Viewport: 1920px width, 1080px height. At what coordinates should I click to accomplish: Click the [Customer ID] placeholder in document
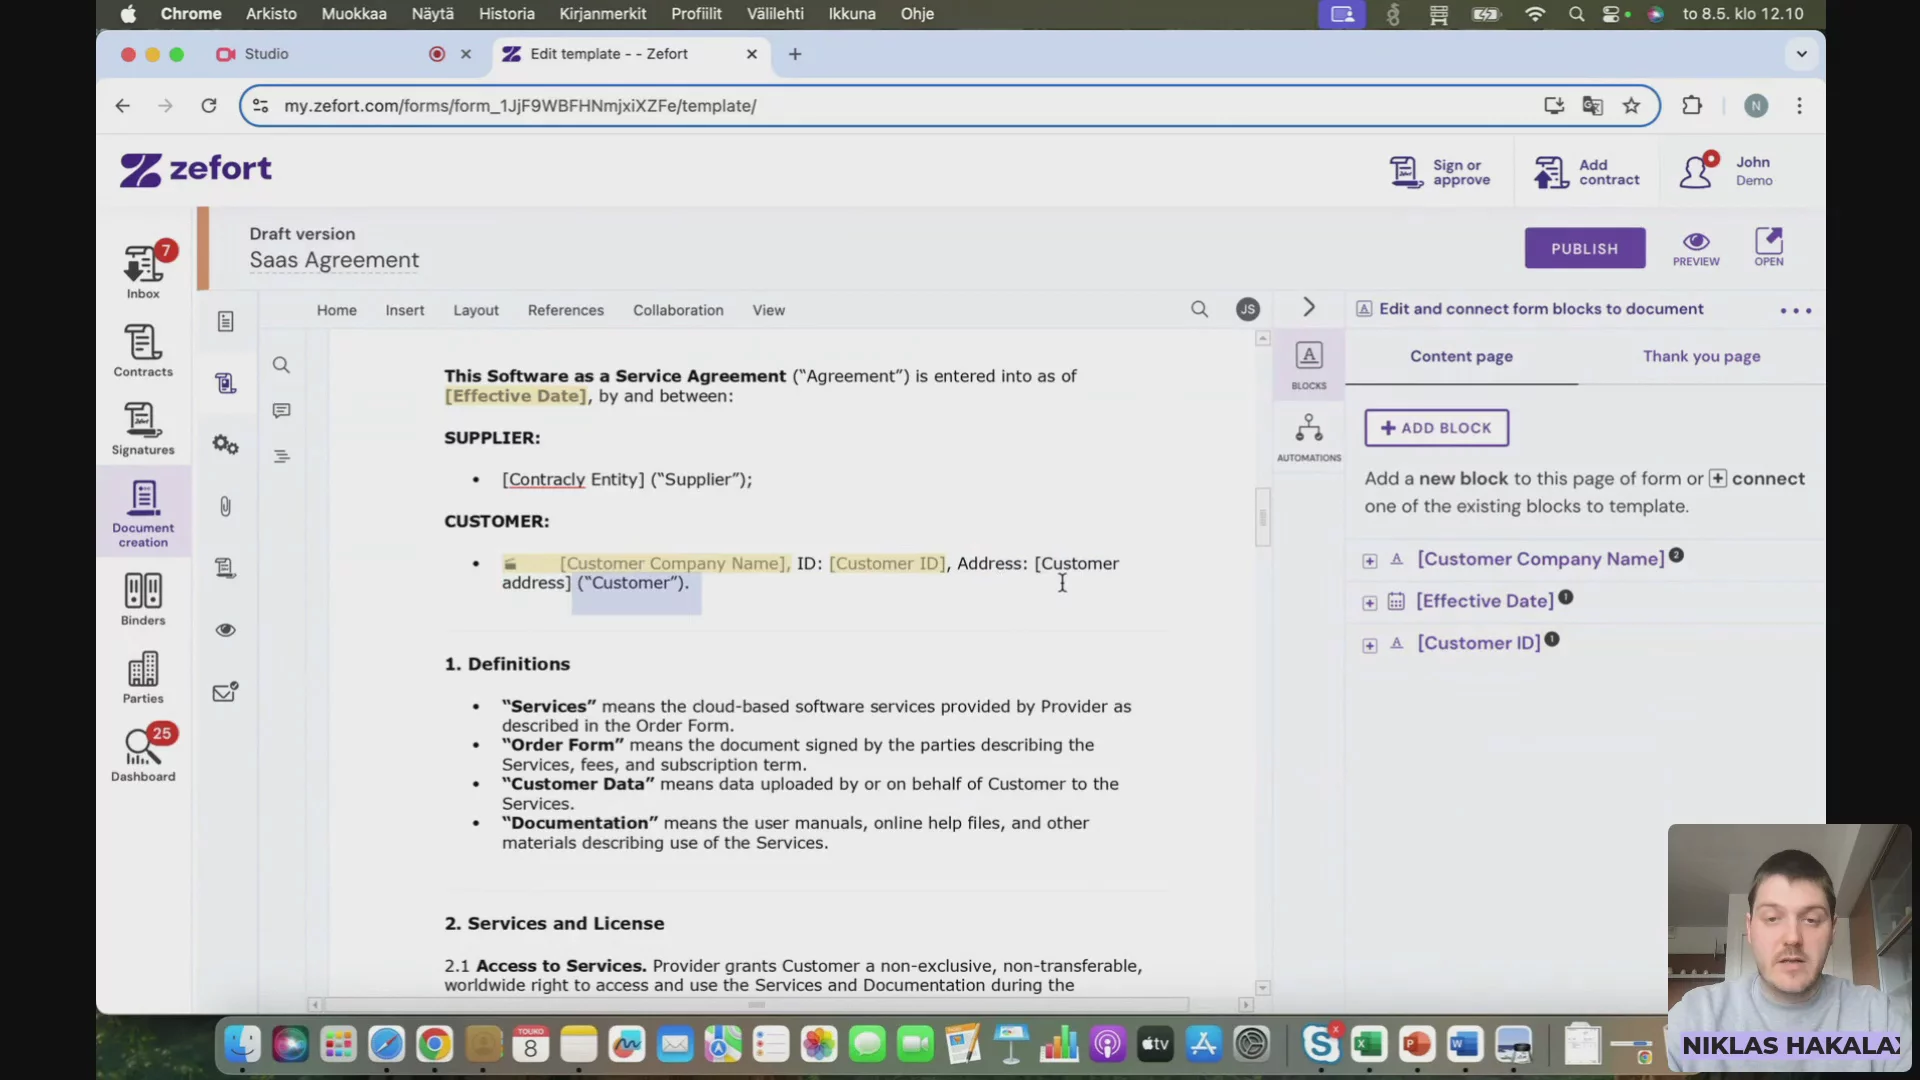point(887,564)
